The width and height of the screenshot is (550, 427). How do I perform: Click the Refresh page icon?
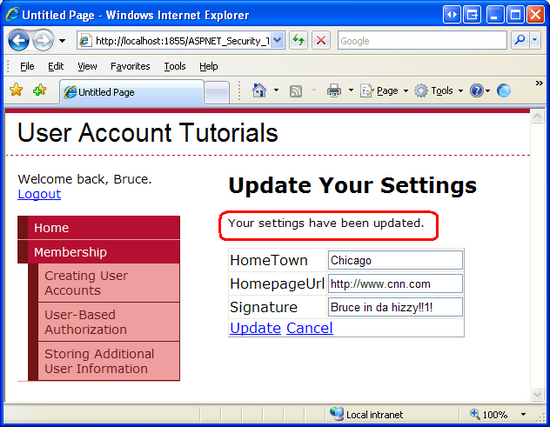click(x=299, y=41)
